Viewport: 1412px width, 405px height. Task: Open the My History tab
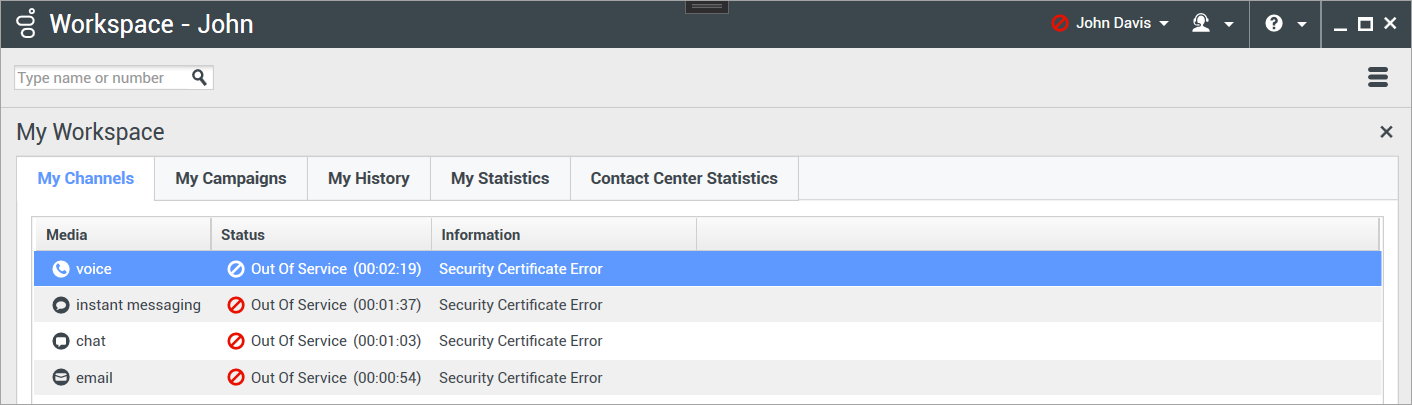coord(369,179)
